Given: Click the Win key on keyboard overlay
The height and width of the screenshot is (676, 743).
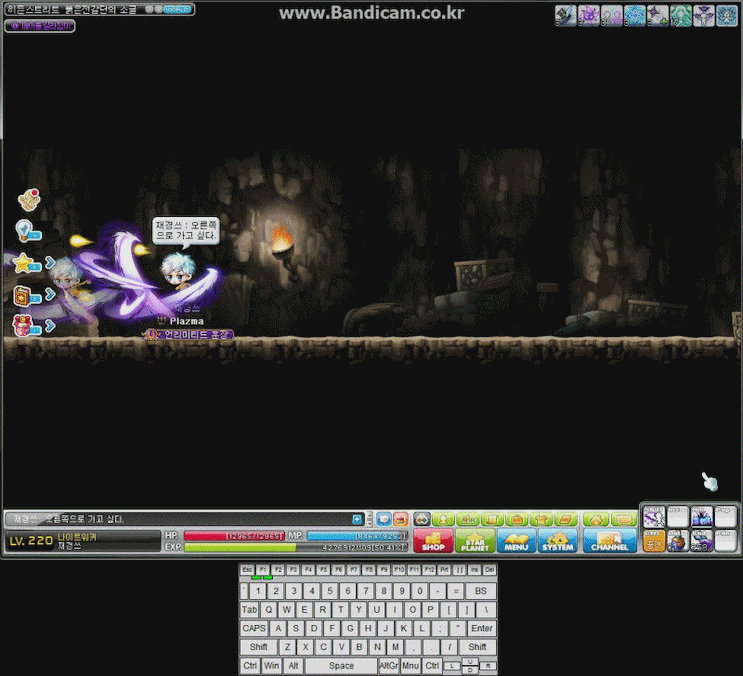Looking at the screenshot, I should [x=272, y=666].
